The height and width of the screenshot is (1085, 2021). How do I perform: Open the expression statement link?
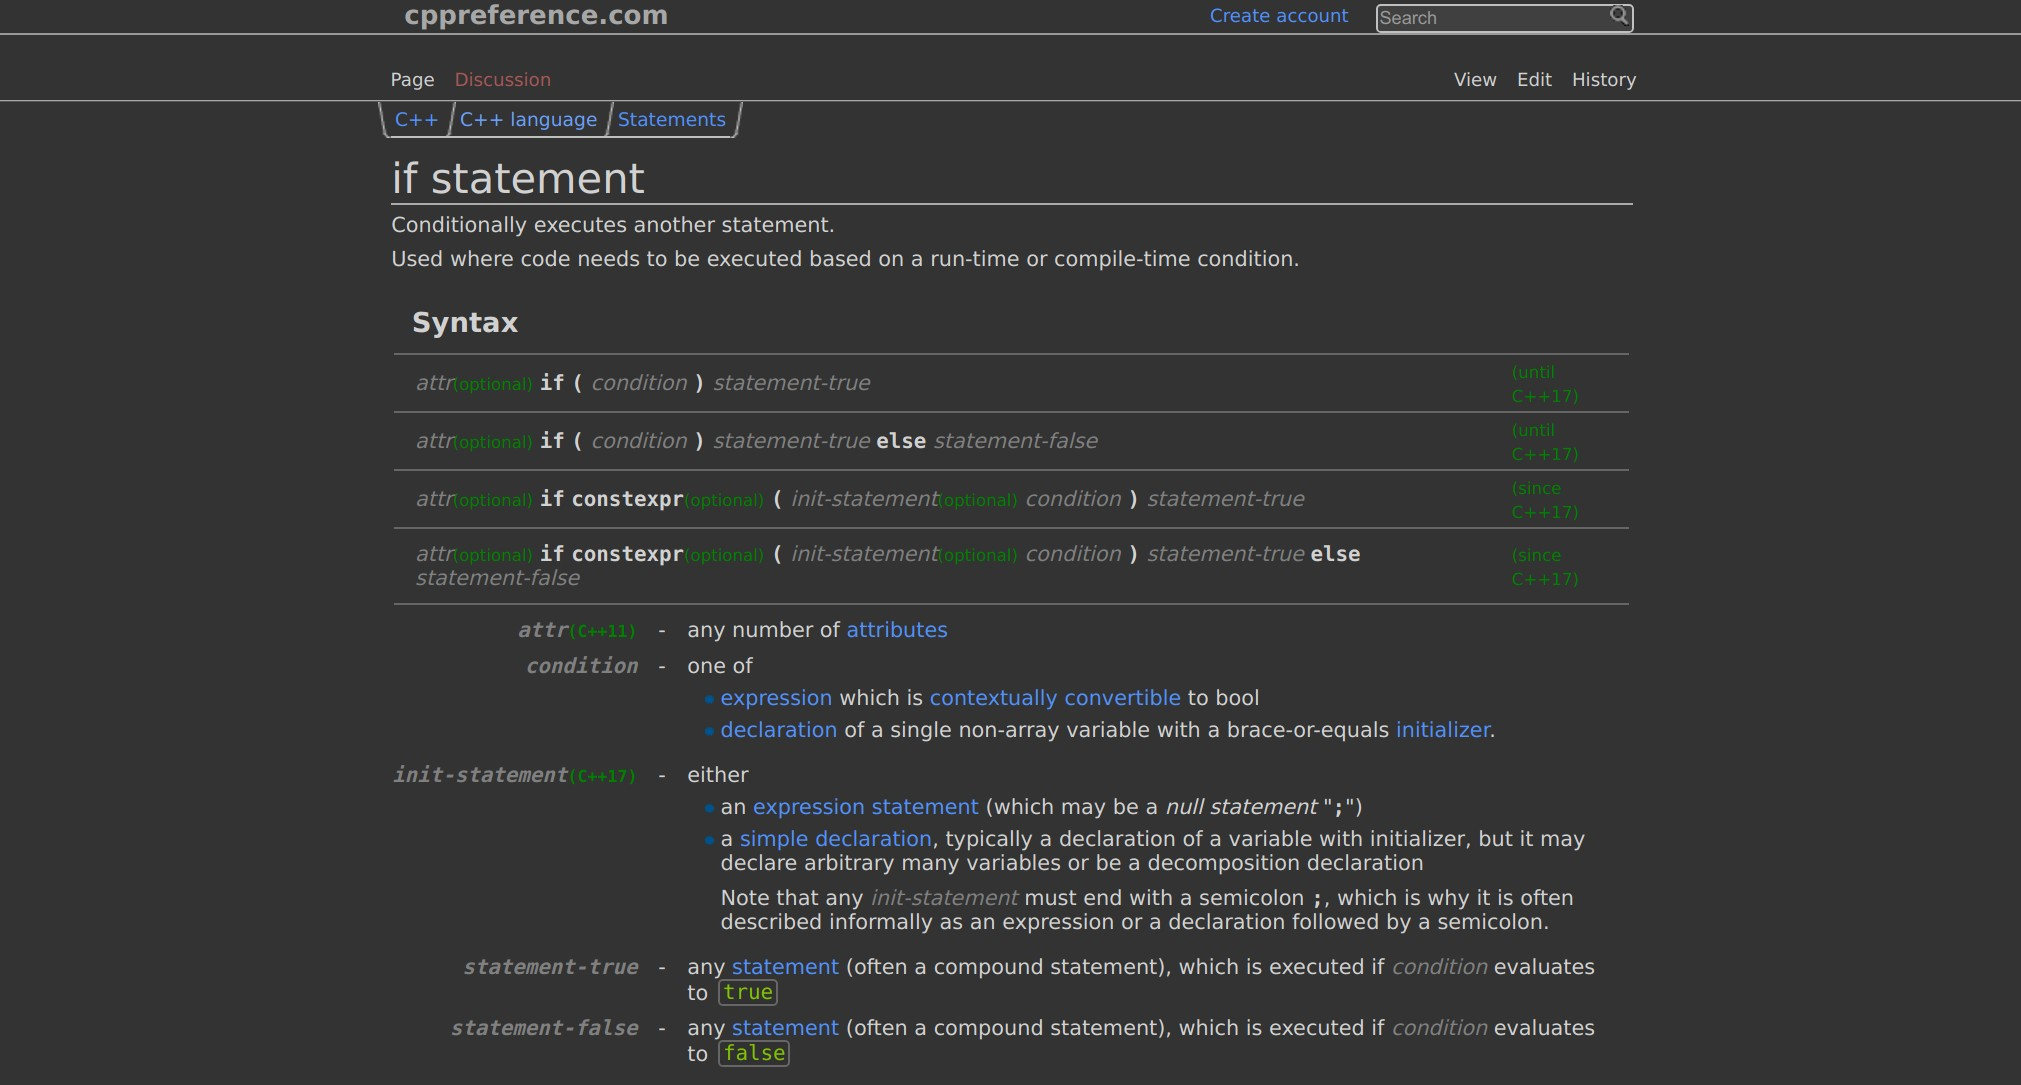(x=866, y=806)
